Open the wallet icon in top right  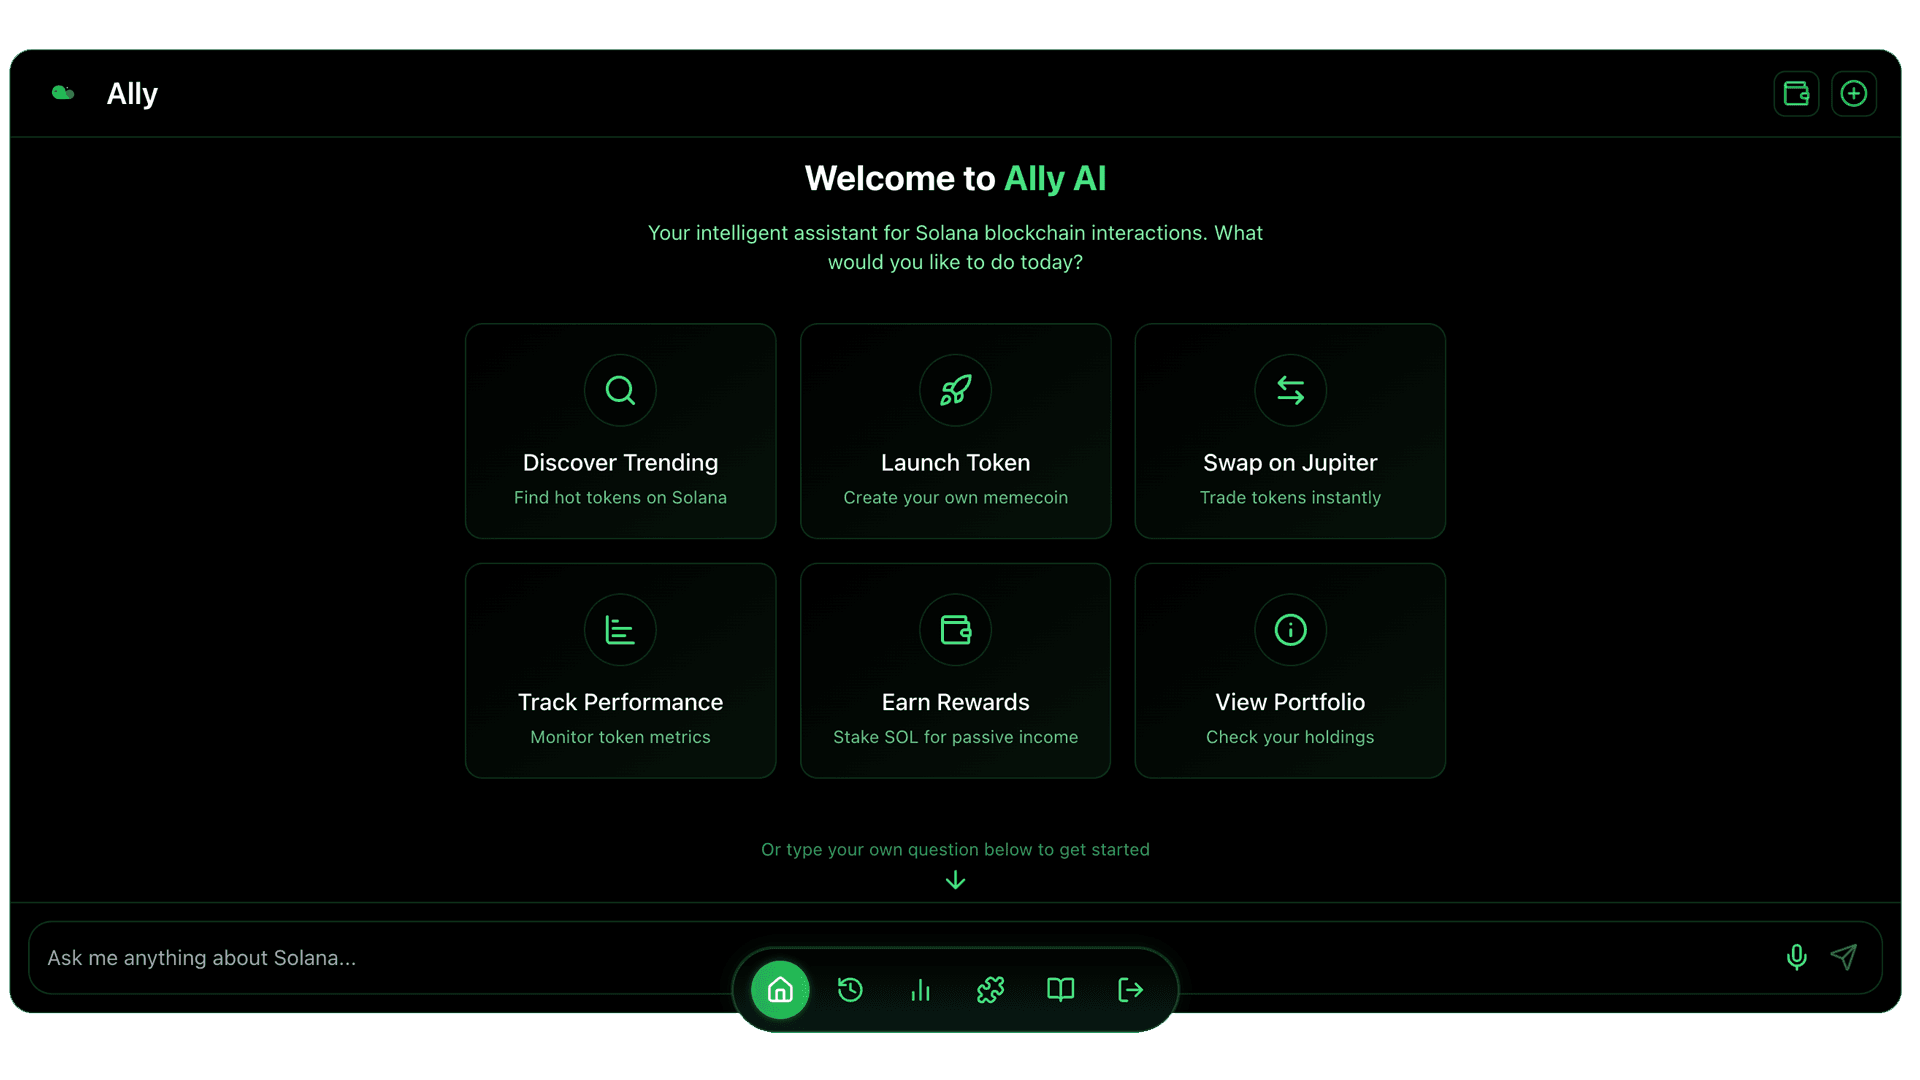click(x=1797, y=94)
